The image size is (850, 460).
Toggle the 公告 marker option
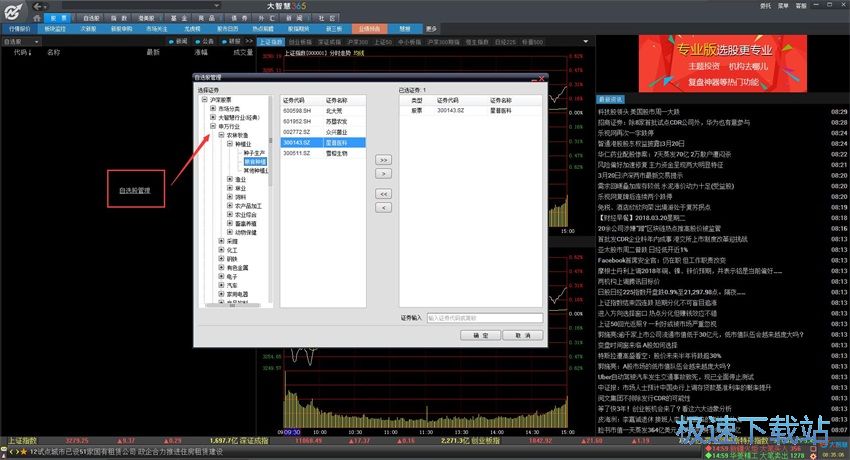[205, 41]
